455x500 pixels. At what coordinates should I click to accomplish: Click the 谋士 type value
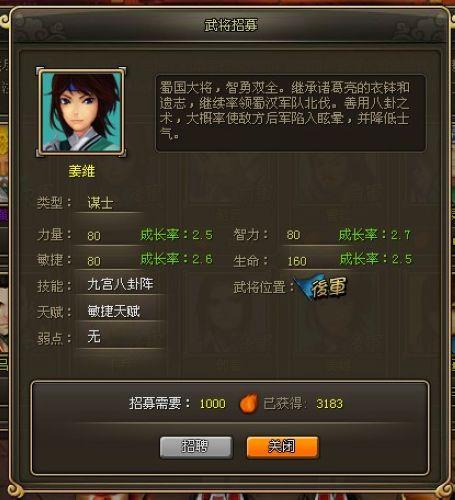pyautogui.click(x=100, y=203)
